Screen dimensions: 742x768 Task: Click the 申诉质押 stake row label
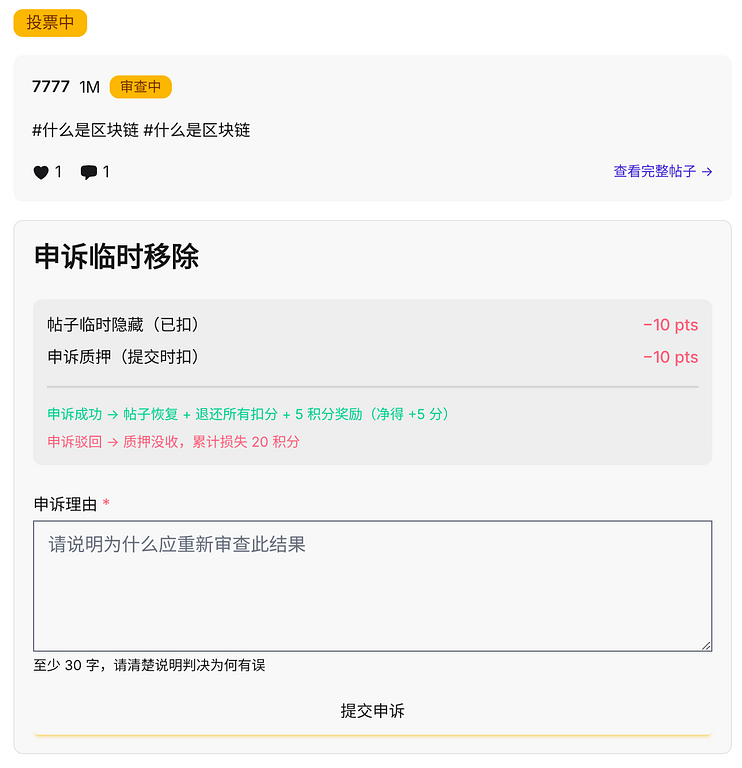pyautogui.click(x=124, y=357)
